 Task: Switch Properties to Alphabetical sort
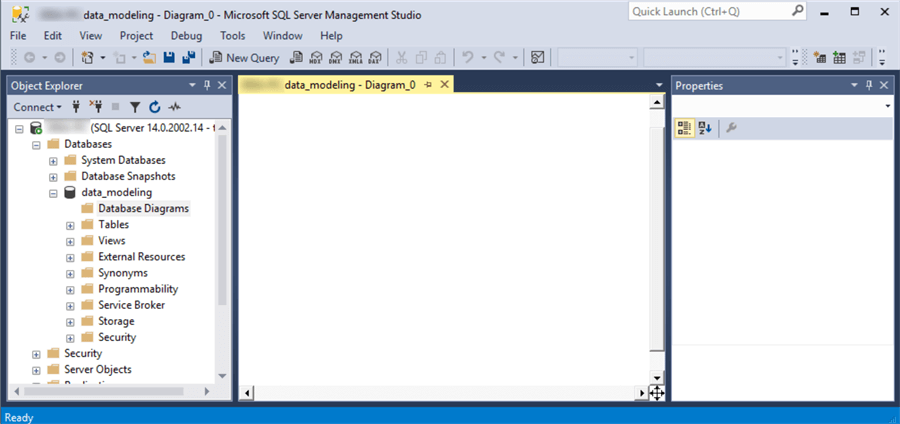pyautogui.click(x=705, y=129)
